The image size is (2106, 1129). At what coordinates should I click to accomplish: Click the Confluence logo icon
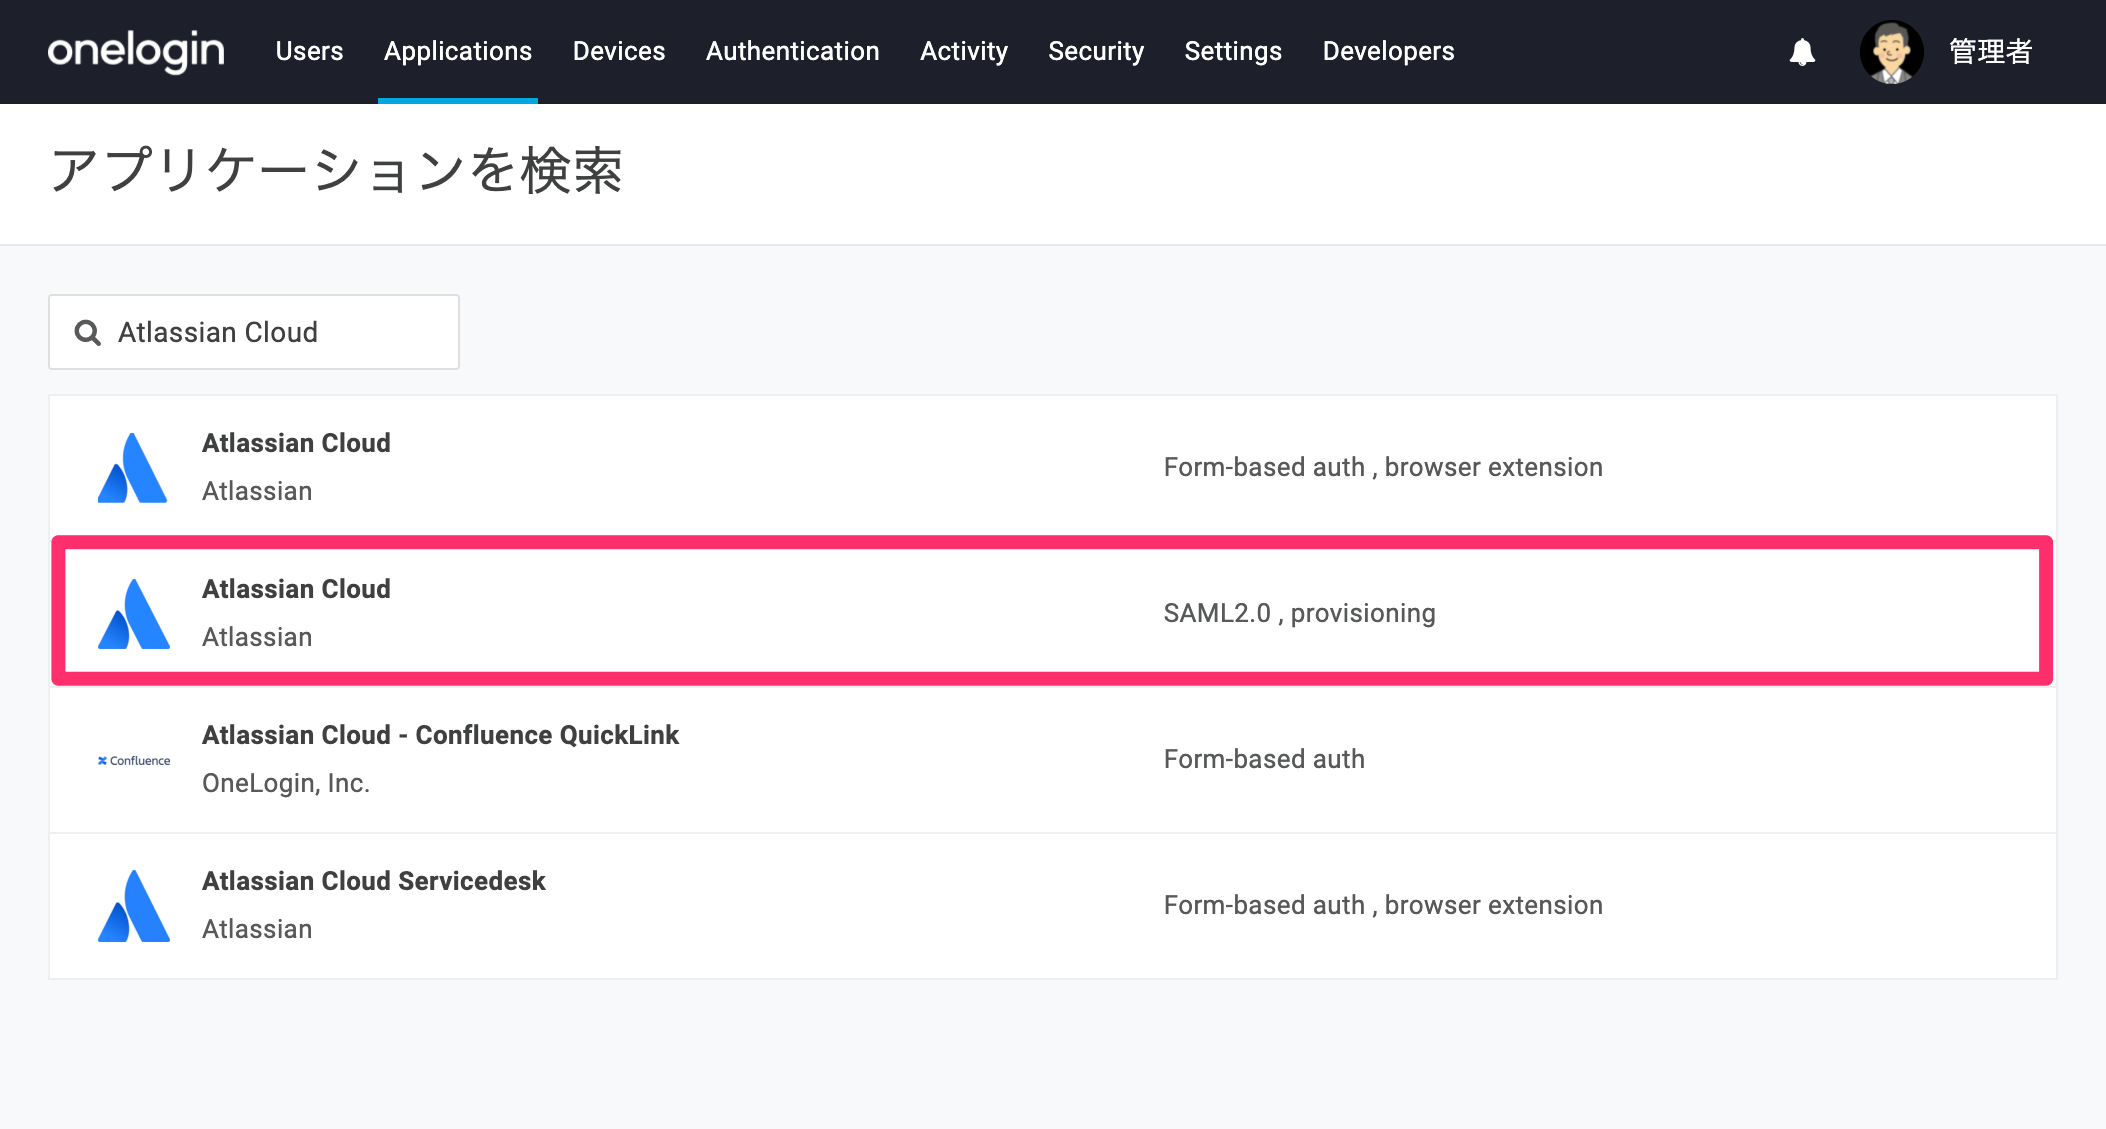pos(134,760)
